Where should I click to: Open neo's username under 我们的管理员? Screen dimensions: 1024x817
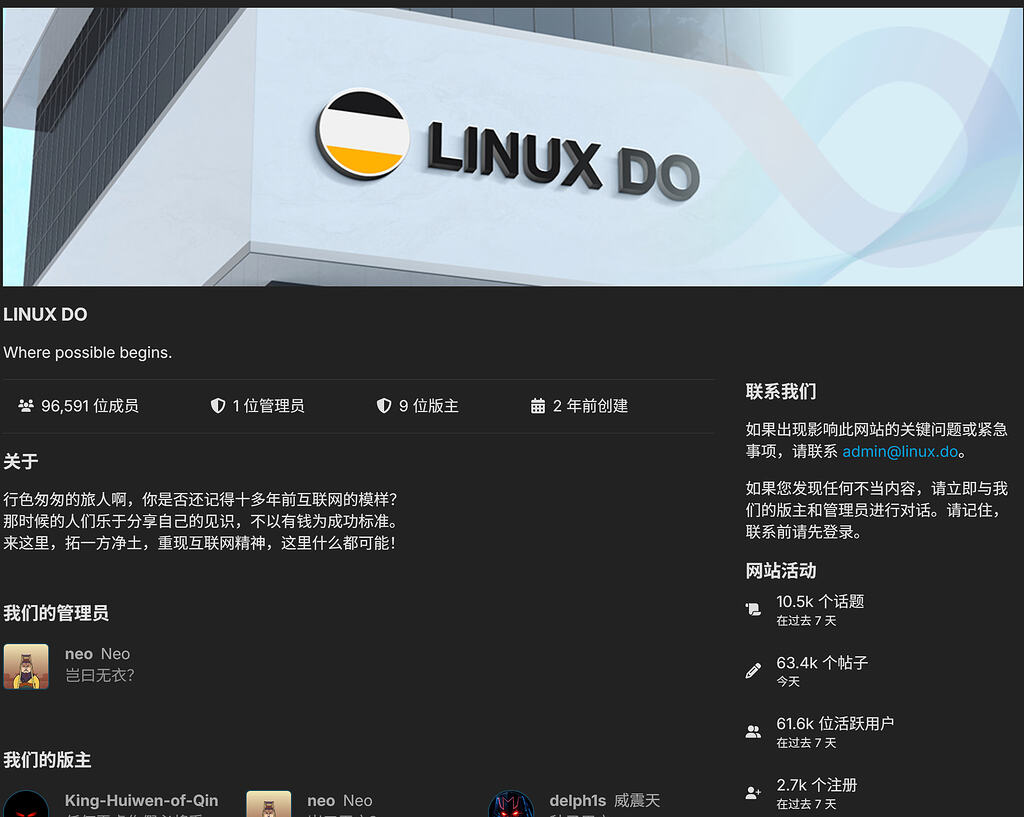(78, 654)
